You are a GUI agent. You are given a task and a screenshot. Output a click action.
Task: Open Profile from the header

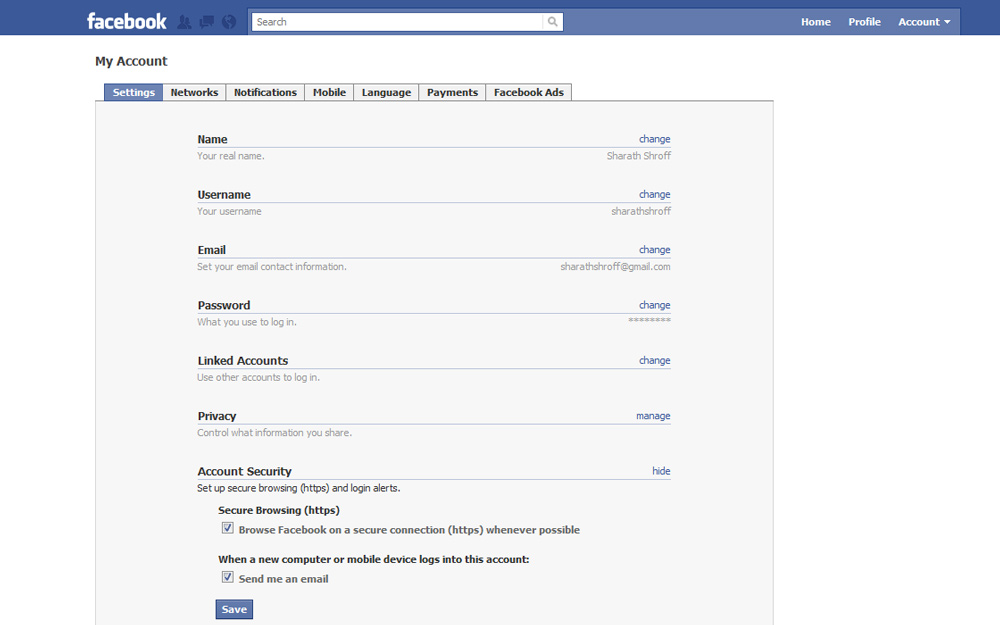tap(864, 22)
